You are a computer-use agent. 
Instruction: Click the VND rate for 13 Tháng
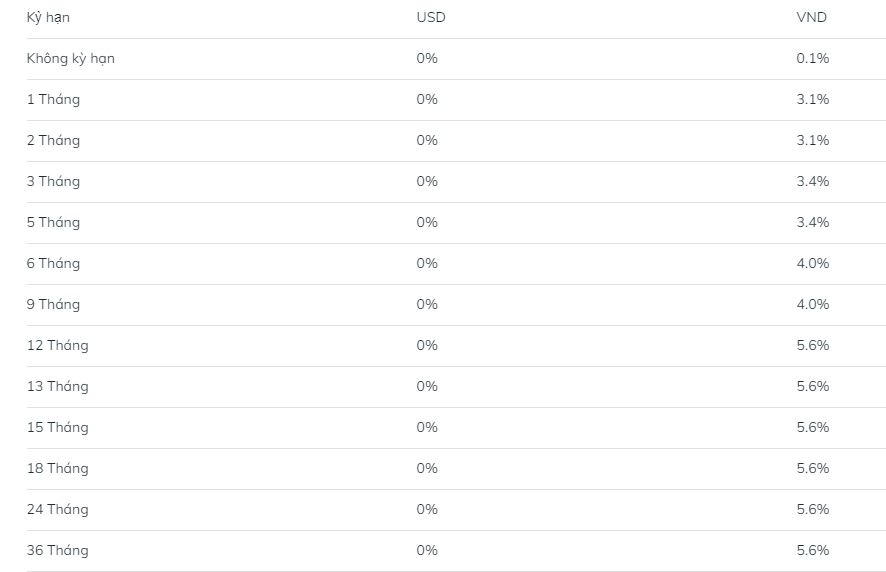813,387
